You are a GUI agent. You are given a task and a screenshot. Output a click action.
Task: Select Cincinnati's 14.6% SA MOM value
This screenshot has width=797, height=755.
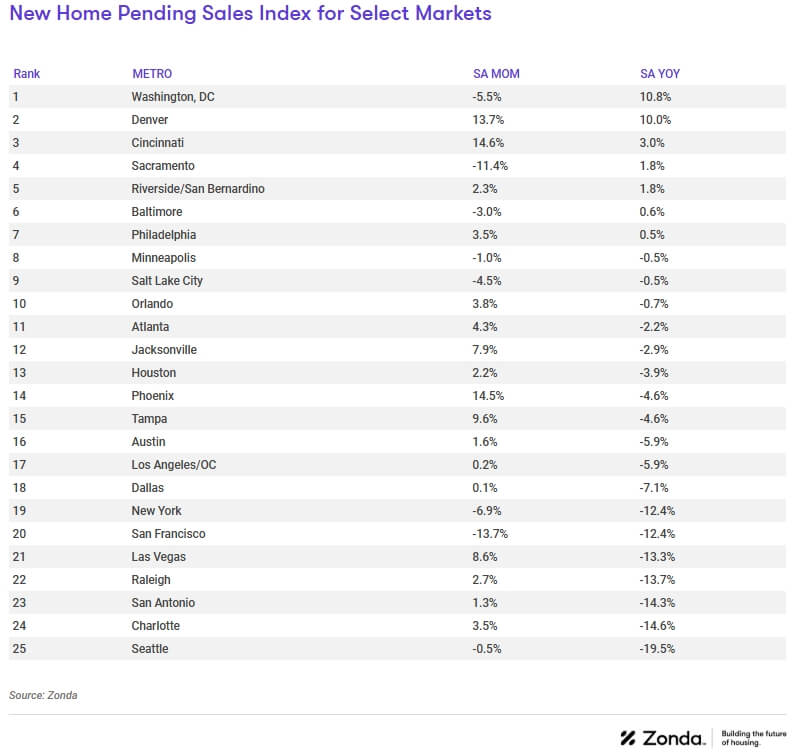click(489, 143)
